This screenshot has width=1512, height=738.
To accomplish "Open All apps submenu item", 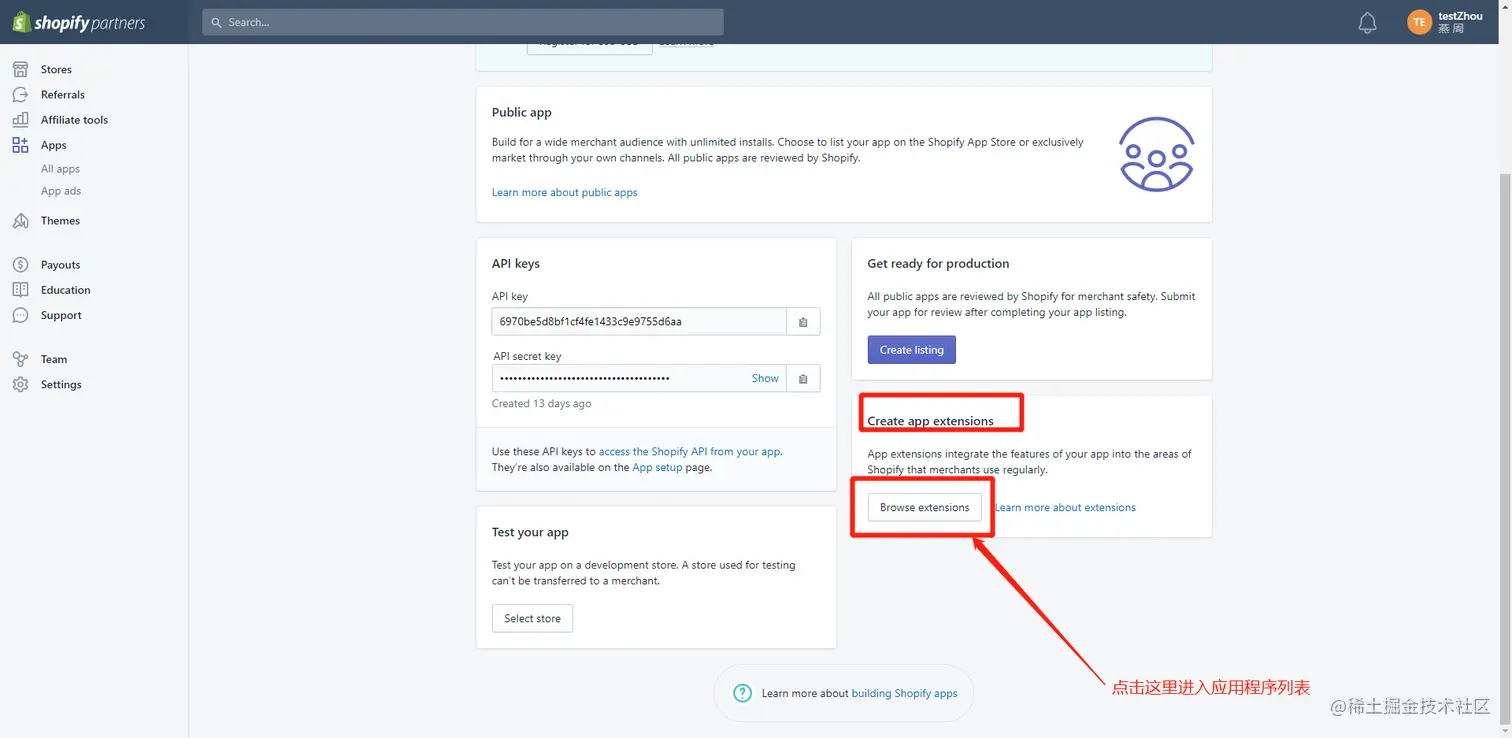I will click(60, 169).
